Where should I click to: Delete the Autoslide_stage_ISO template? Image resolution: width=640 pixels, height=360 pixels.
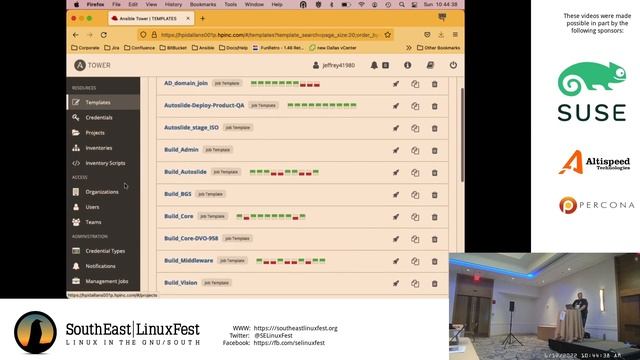[x=435, y=128]
